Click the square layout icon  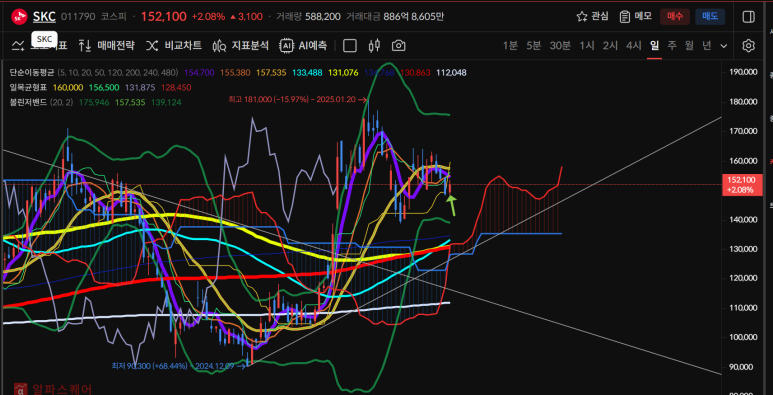pyautogui.click(x=350, y=46)
